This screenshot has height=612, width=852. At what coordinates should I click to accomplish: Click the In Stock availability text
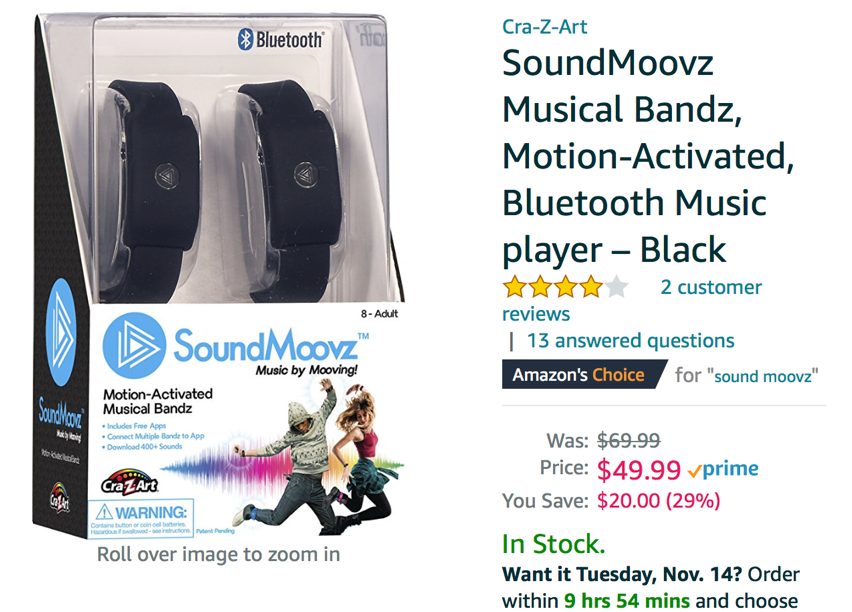pyautogui.click(x=553, y=545)
